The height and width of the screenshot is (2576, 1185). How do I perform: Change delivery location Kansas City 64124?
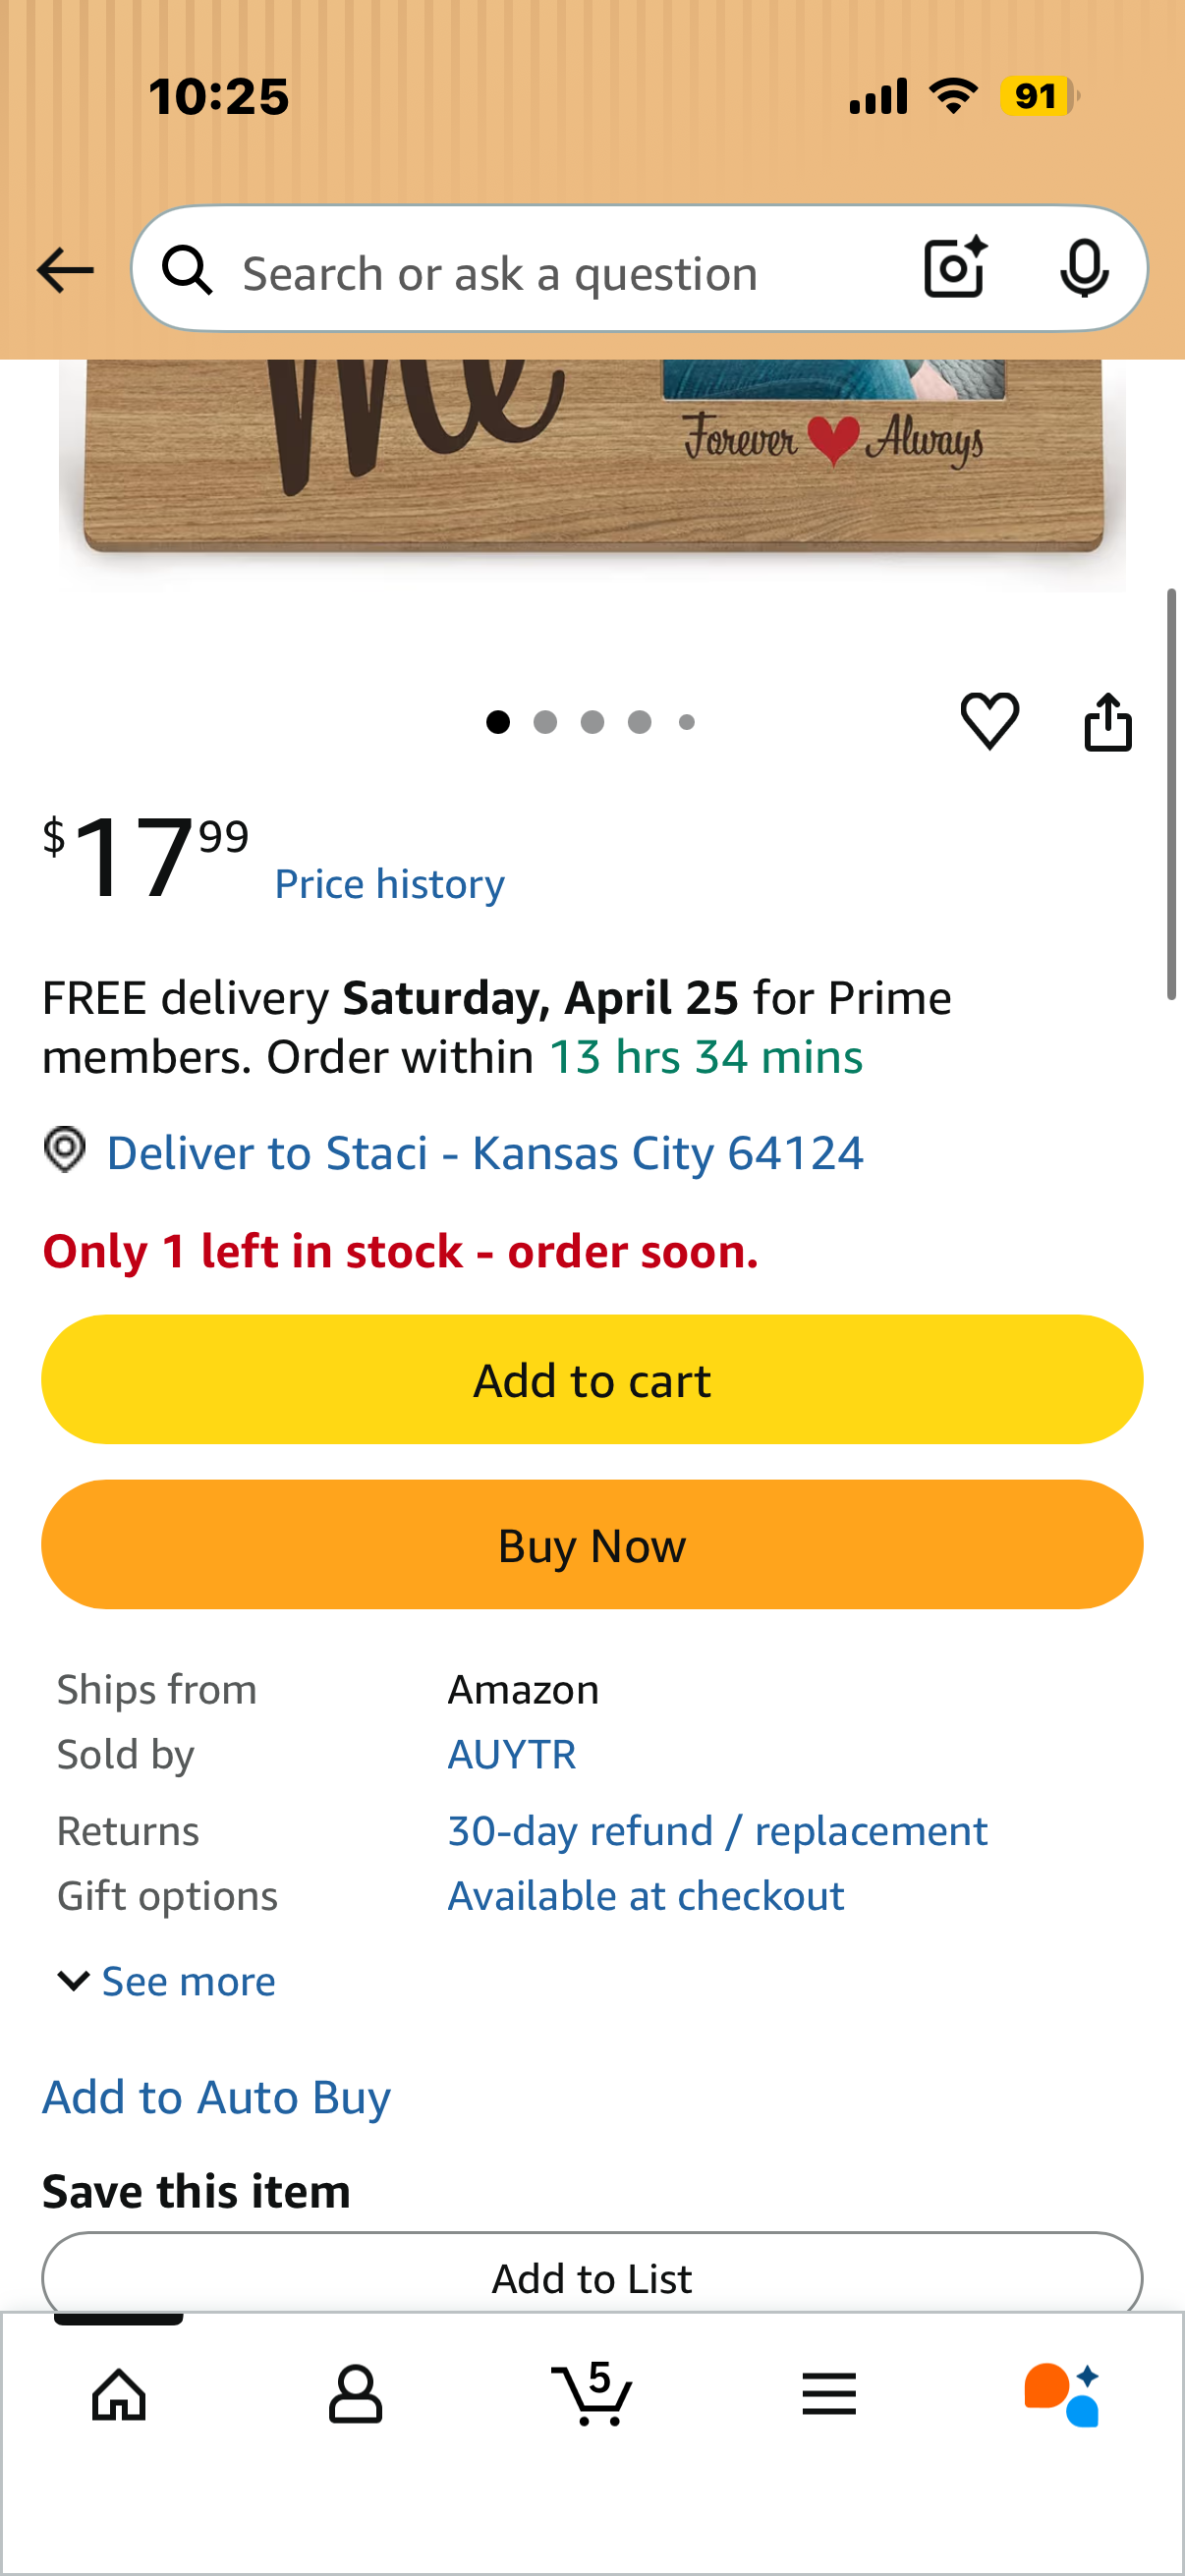(x=485, y=1153)
